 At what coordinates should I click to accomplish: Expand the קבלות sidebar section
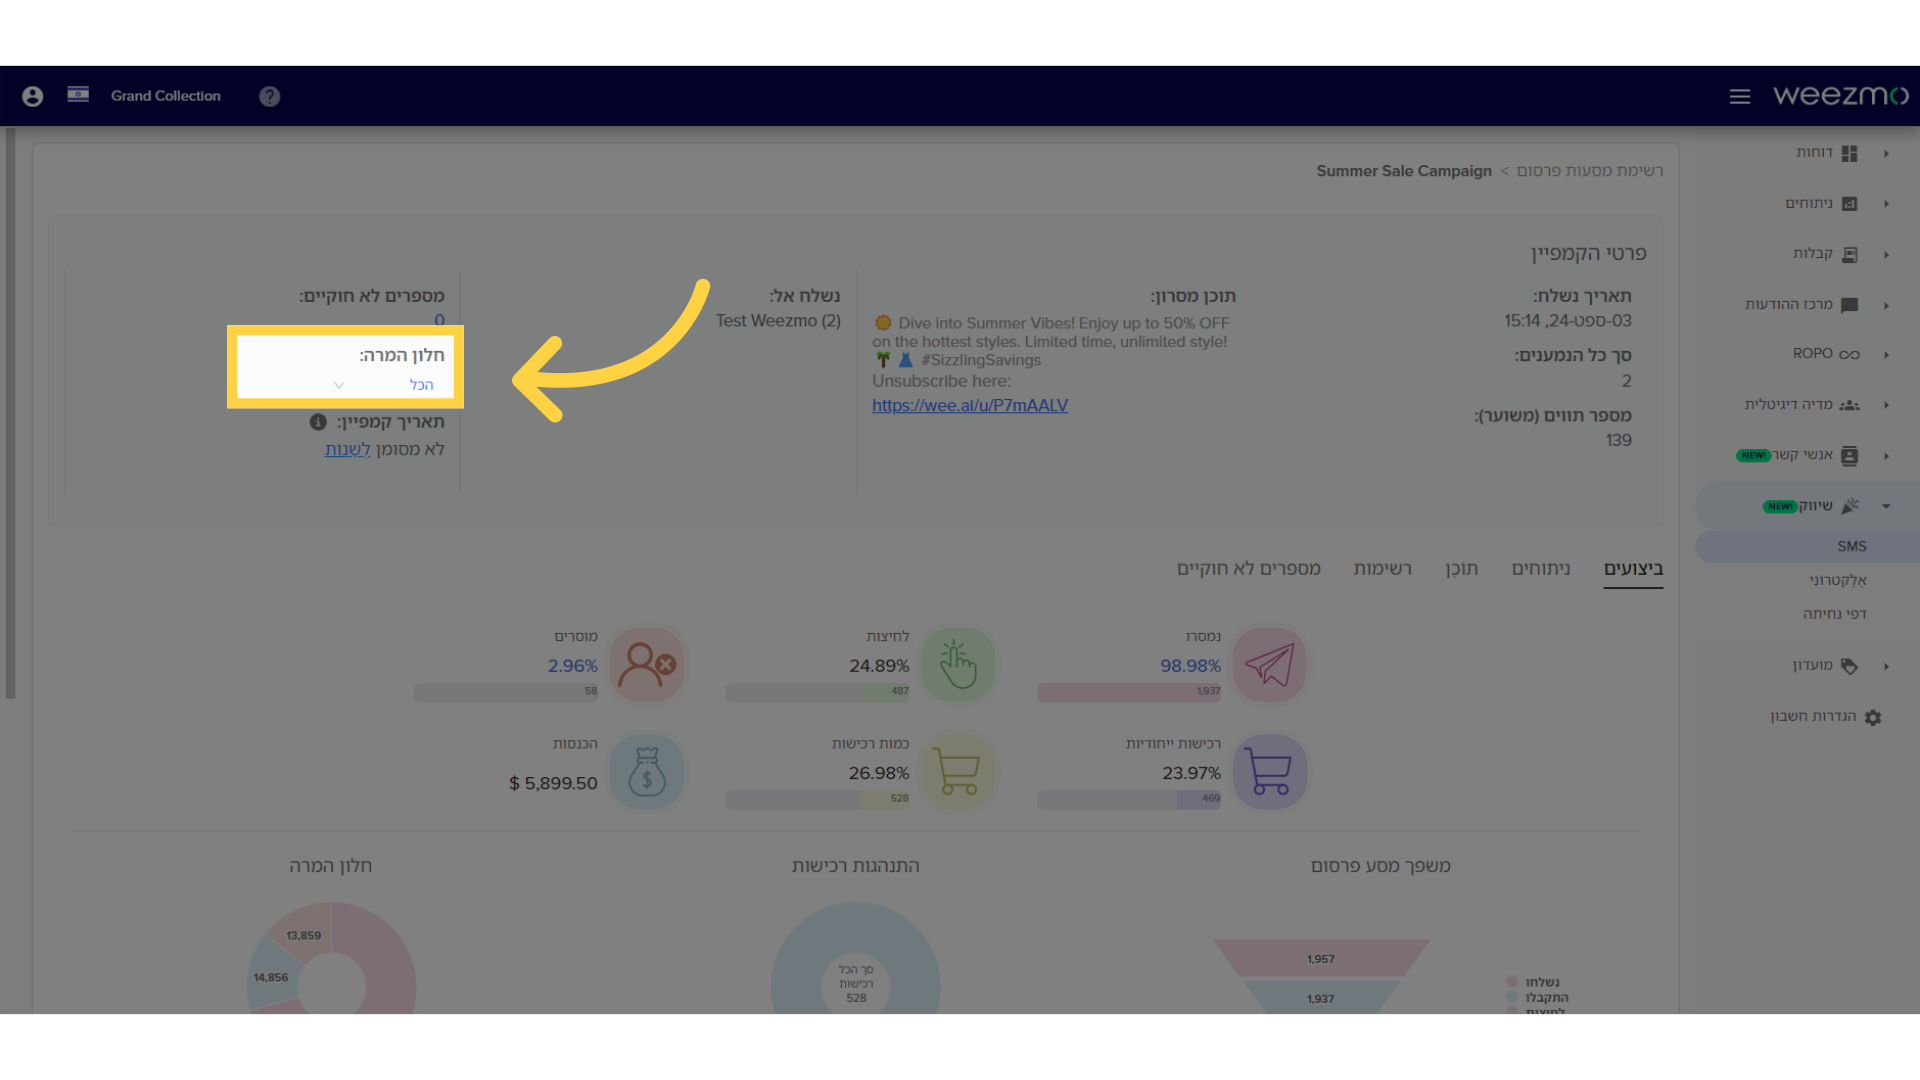(1886, 255)
